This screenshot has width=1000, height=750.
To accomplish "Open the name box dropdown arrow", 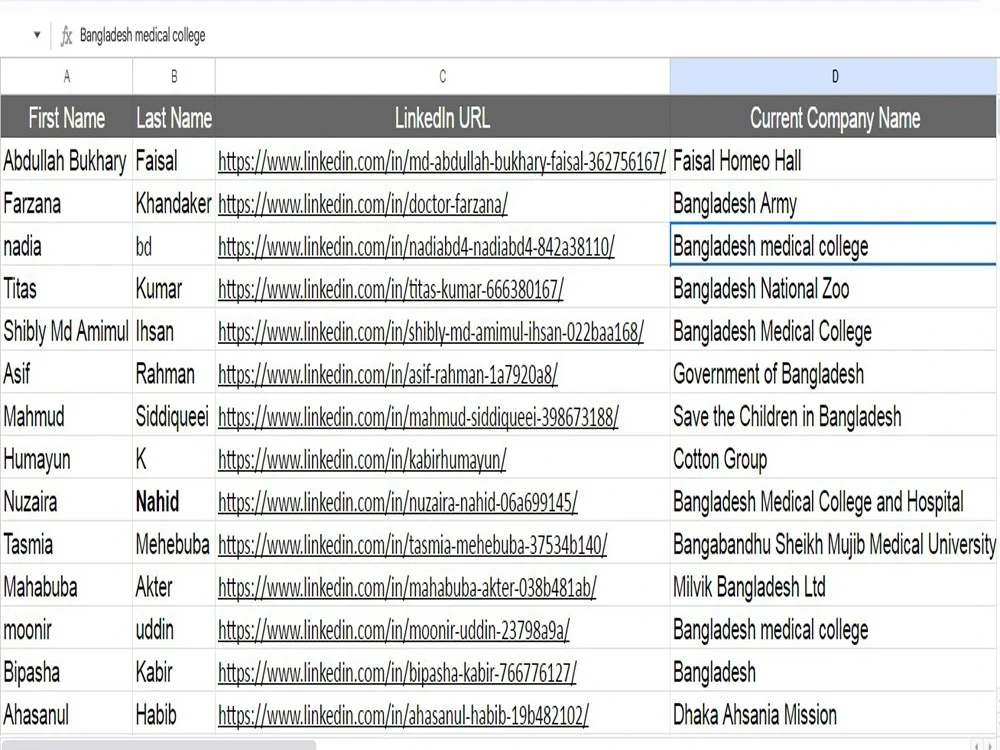I will 37,35.
